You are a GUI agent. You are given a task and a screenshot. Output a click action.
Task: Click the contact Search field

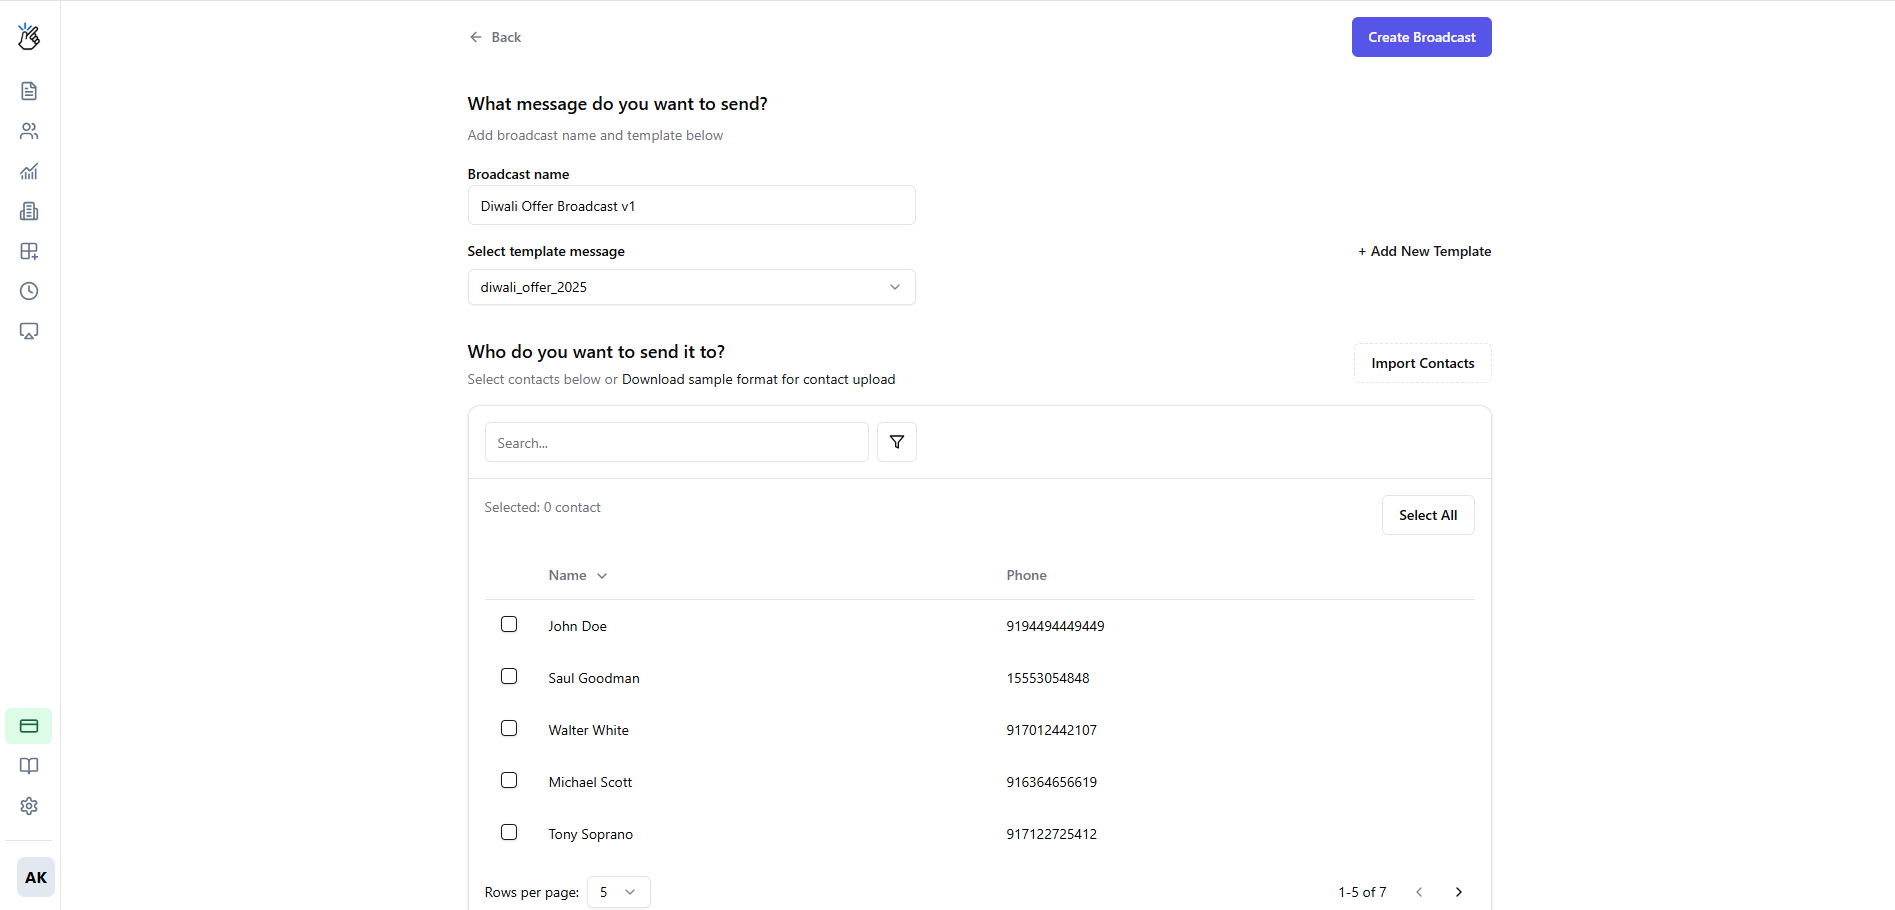point(676,442)
